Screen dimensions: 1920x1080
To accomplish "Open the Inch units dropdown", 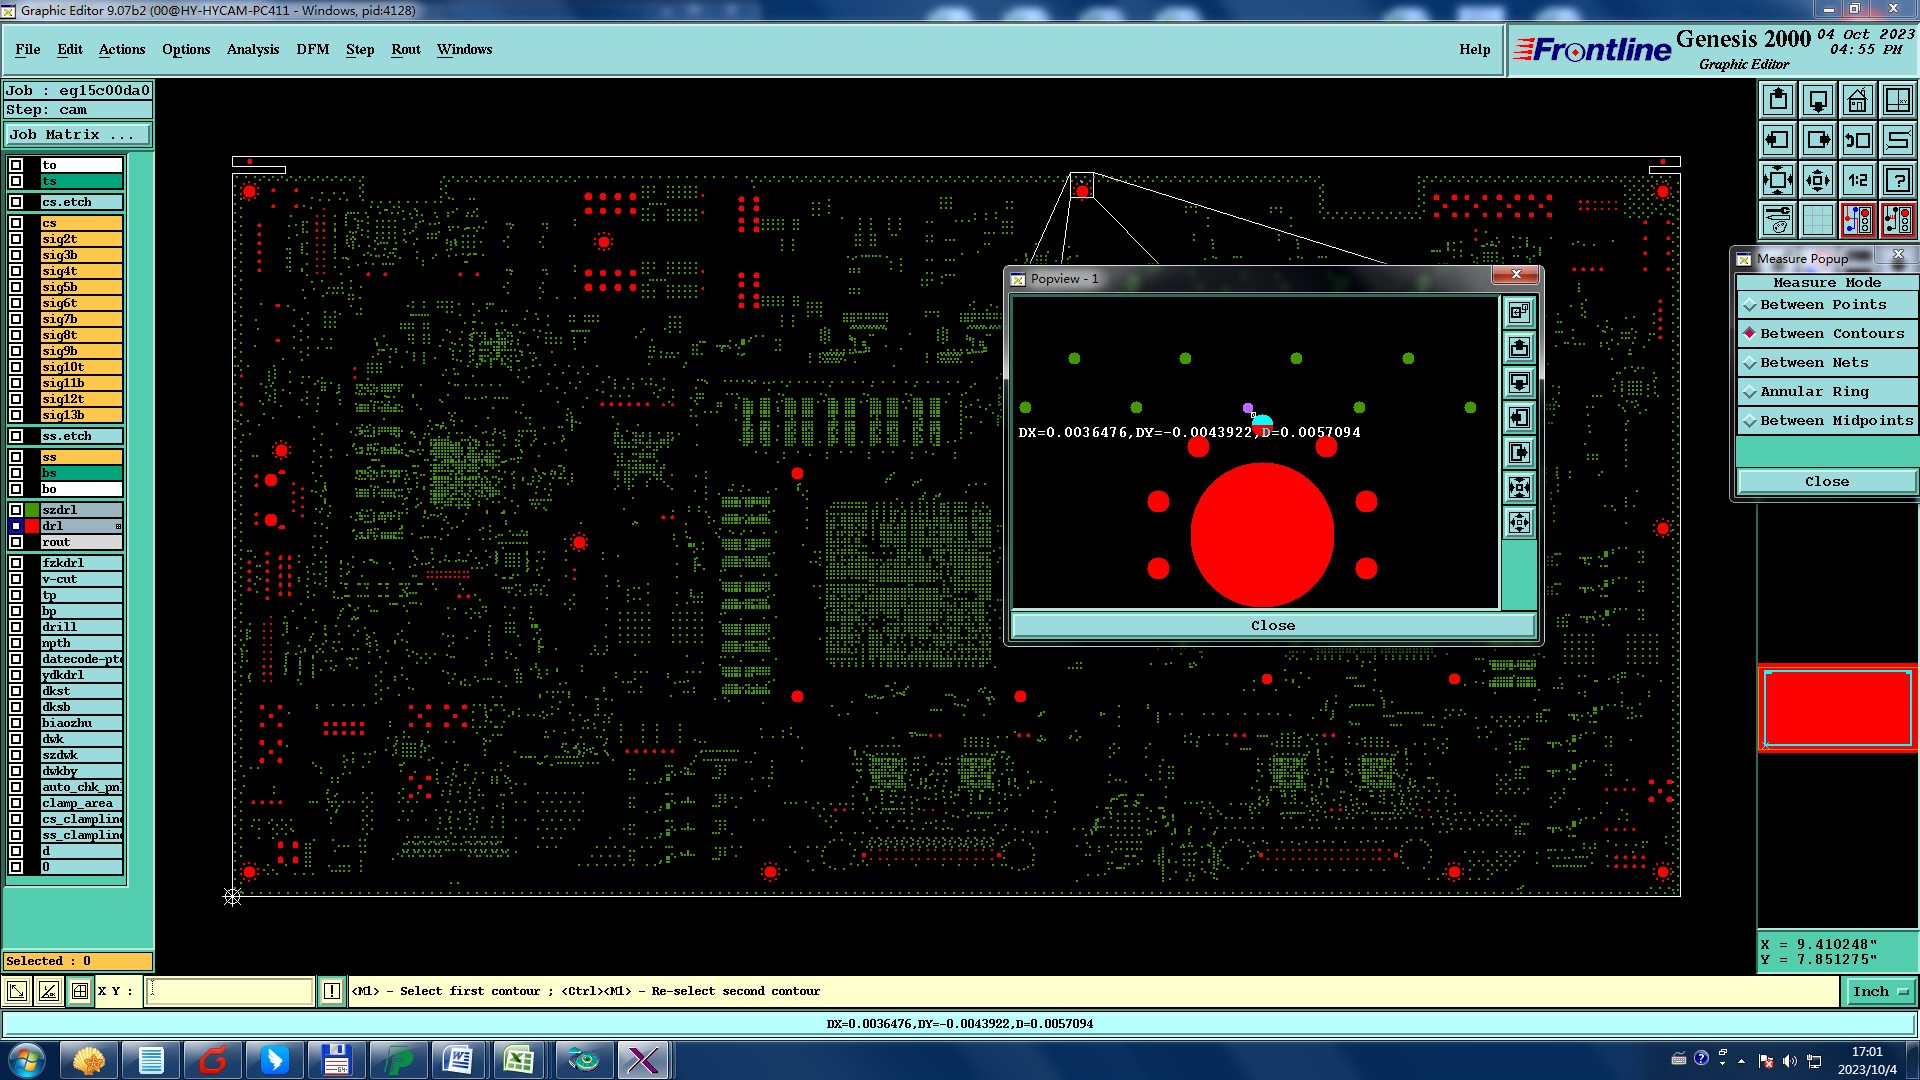I will pos(1881,992).
